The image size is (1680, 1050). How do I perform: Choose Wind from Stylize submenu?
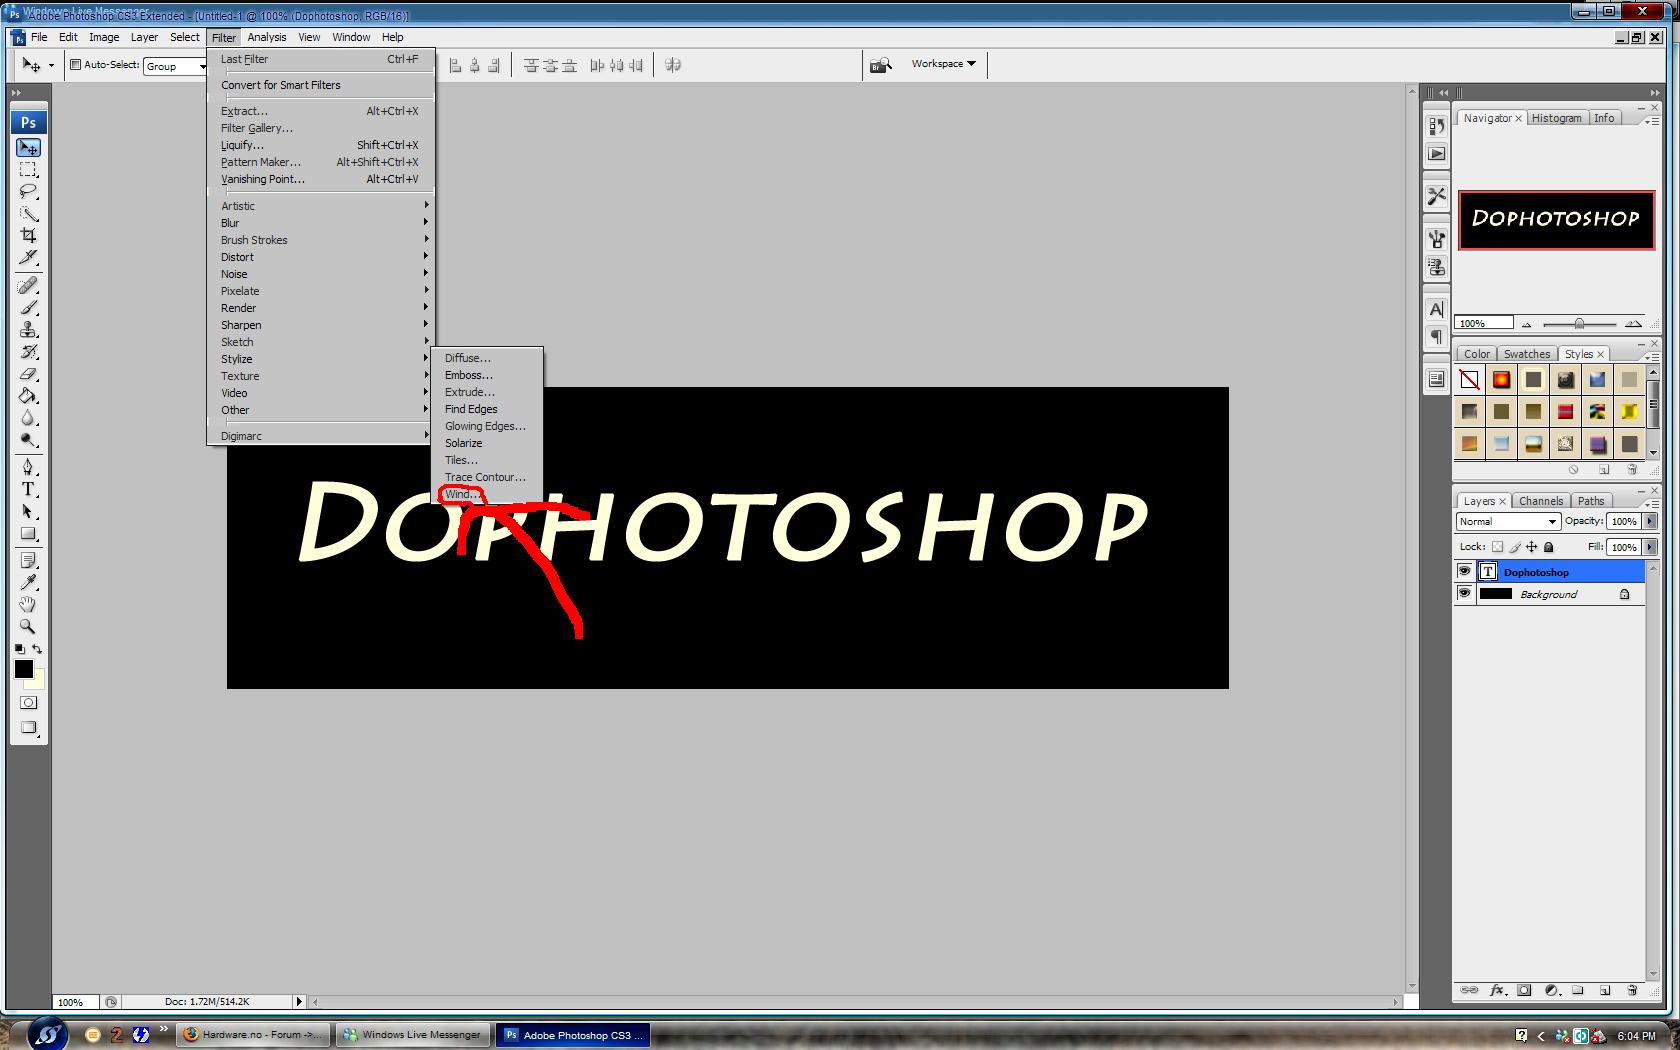click(x=487, y=494)
